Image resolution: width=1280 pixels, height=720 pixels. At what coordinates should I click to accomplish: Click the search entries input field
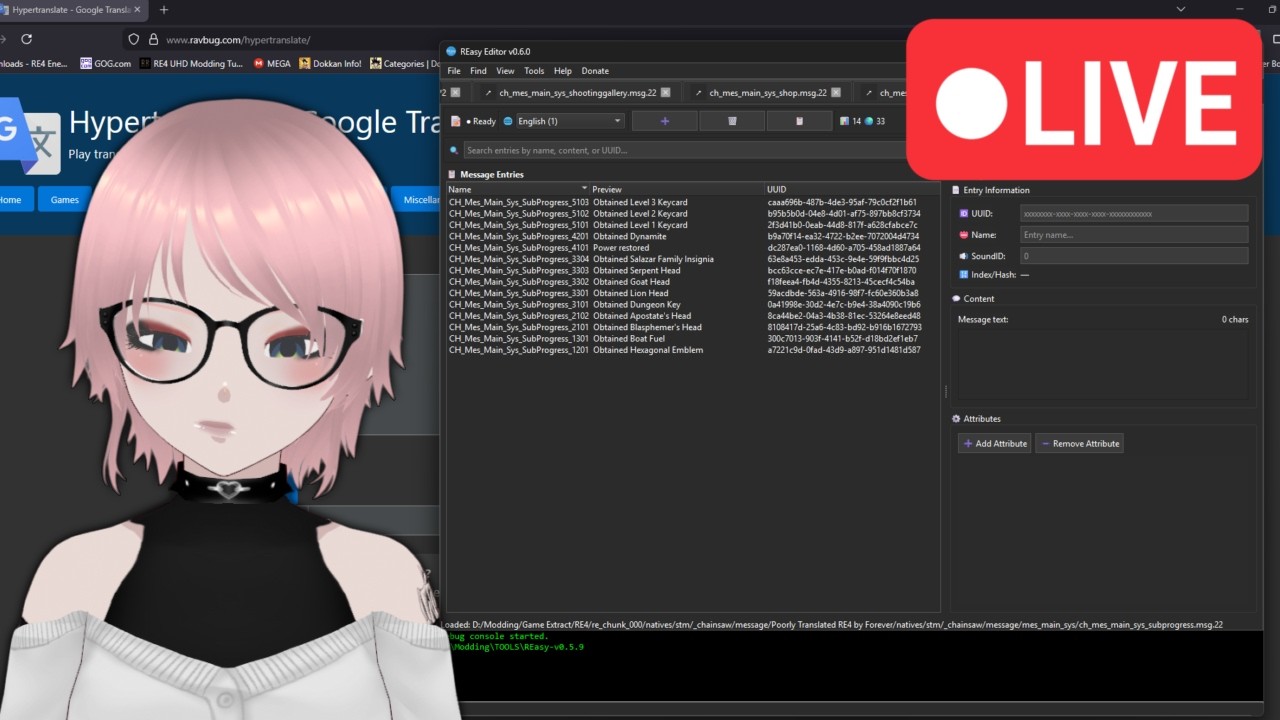(685, 150)
